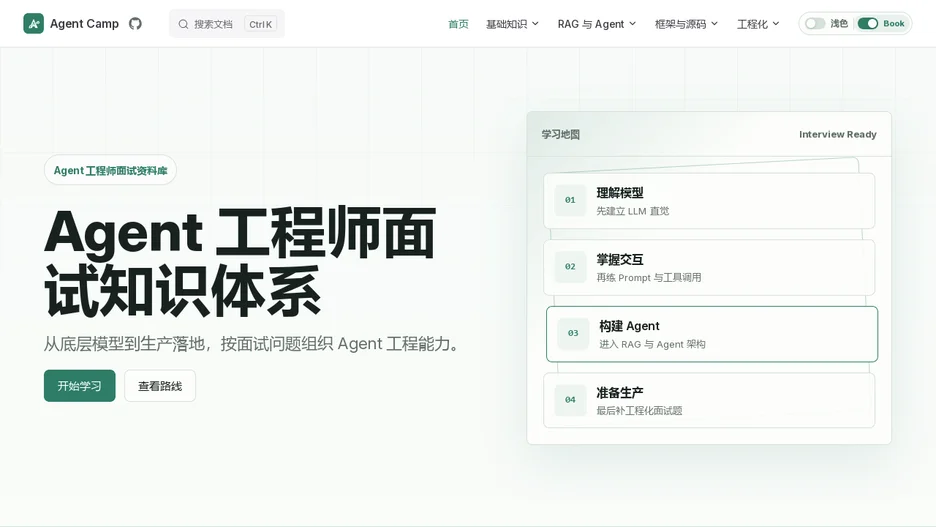Click the Agent 工程师面试知识体系 headline
936x527 pixels.
coord(240,261)
